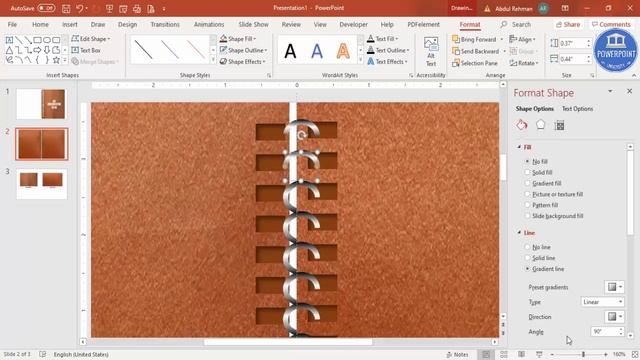
Task: Click the Share button
Action: click(568, 24)
